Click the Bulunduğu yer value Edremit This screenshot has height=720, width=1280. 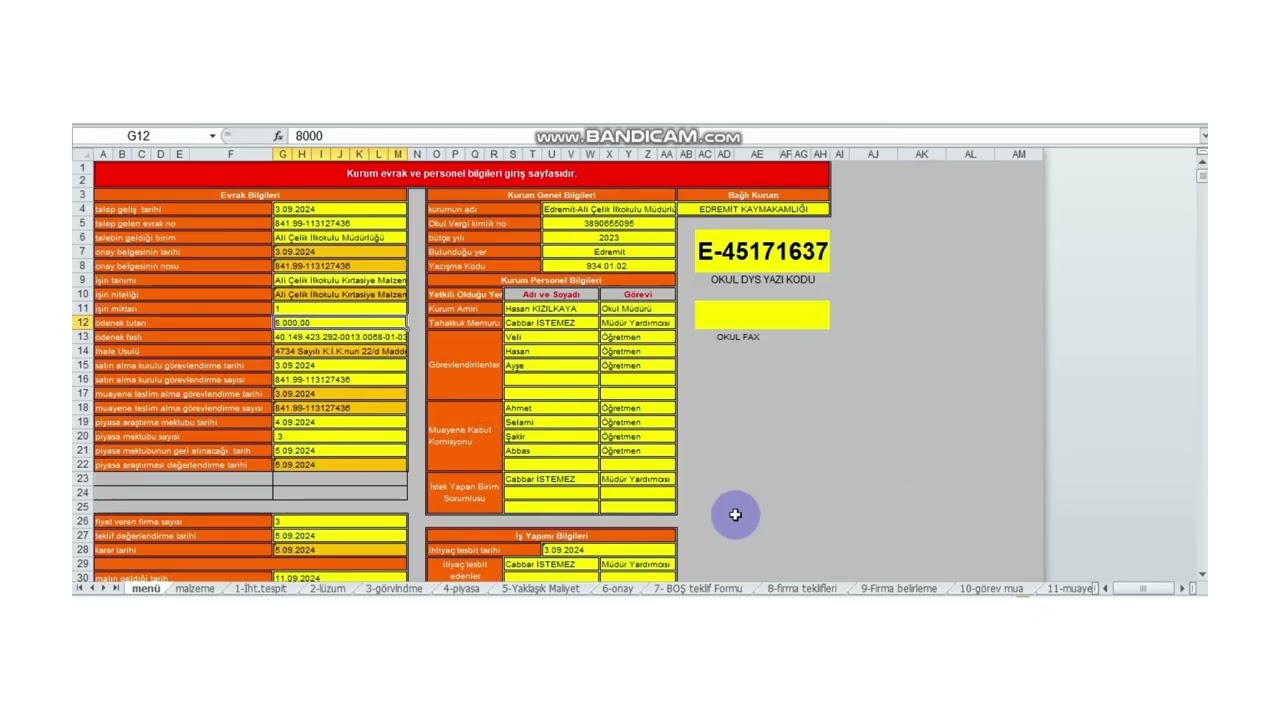point(609,252)
